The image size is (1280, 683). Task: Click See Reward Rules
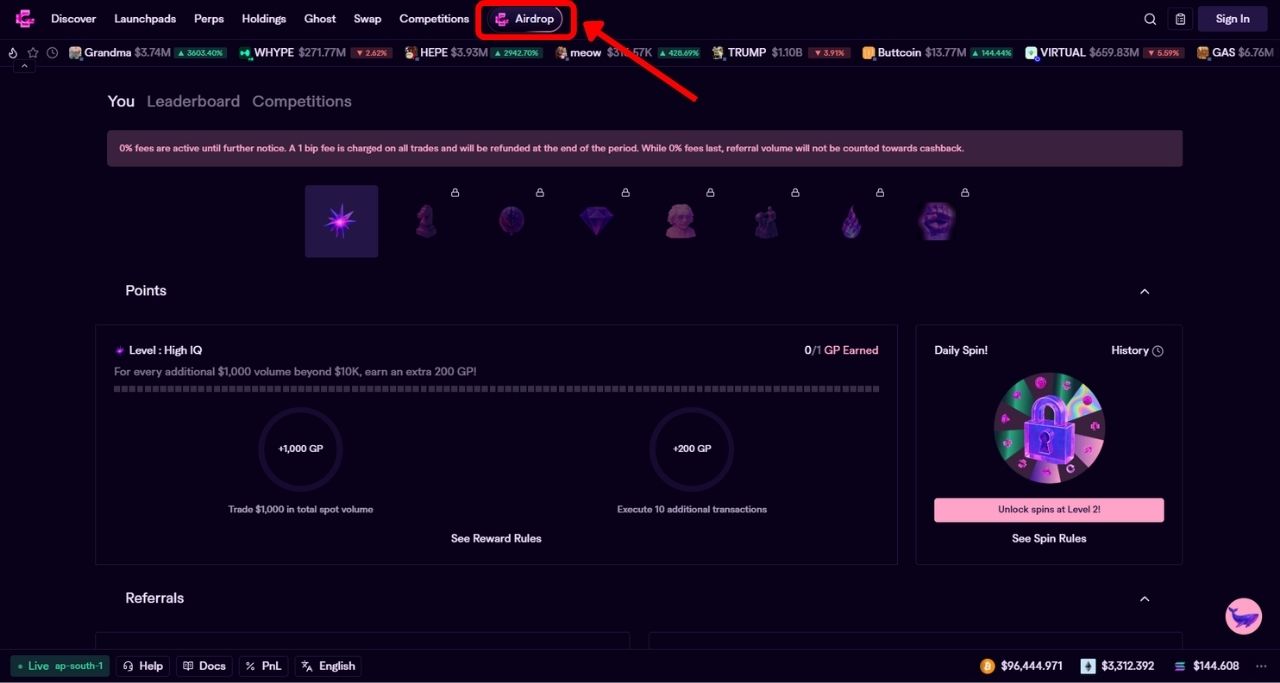pyautogui.click(x=496, y=538)
